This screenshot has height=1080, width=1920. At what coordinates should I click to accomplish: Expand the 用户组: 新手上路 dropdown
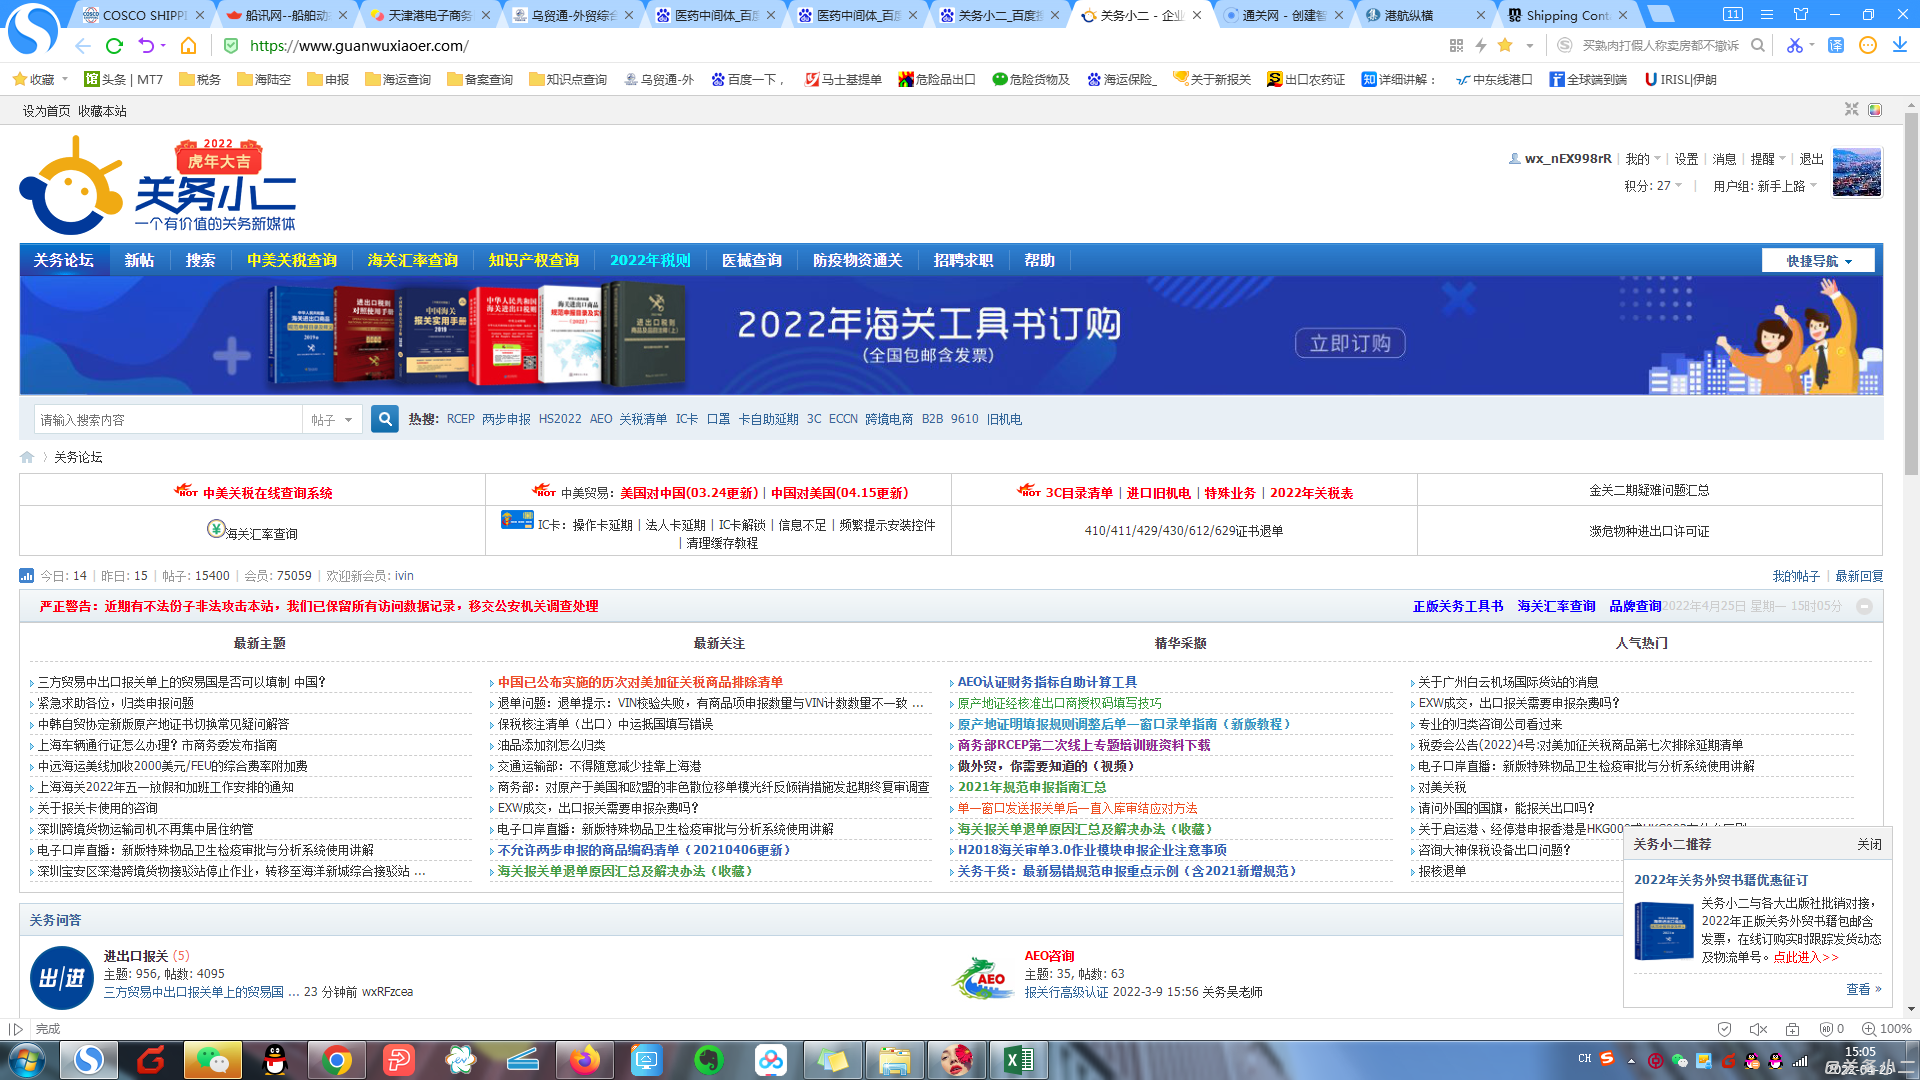pyautogui.click(x=1765, y=186)
